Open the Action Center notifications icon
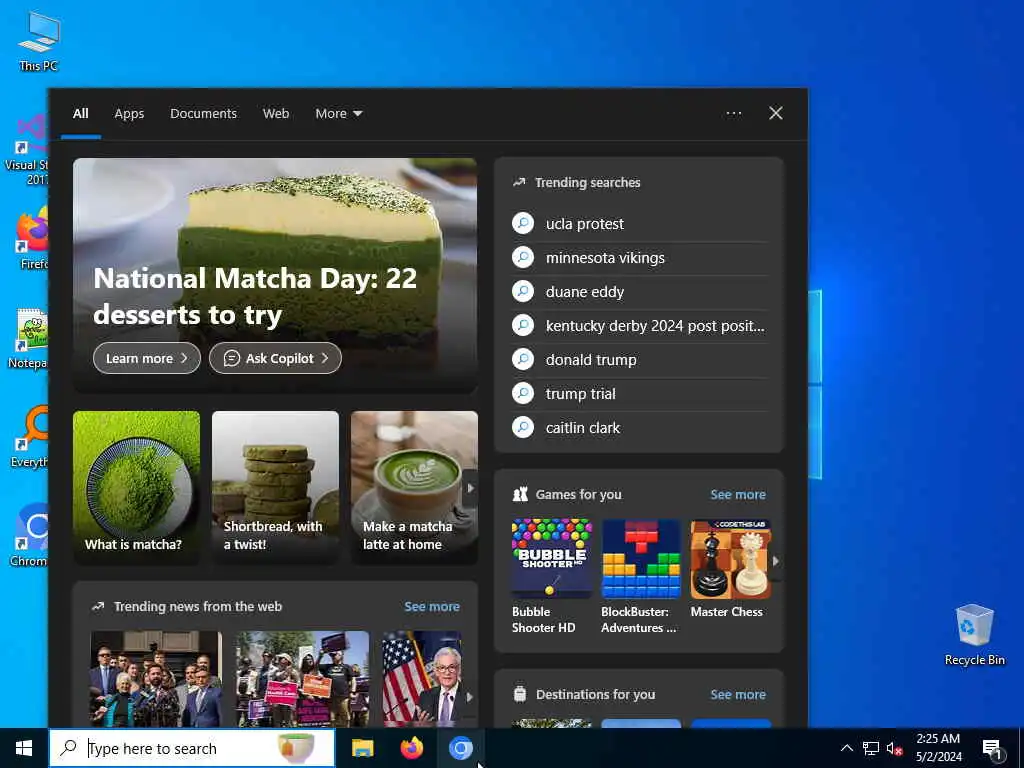The width and height of the screenshot is (1024, 768). [x=992, y=748]
